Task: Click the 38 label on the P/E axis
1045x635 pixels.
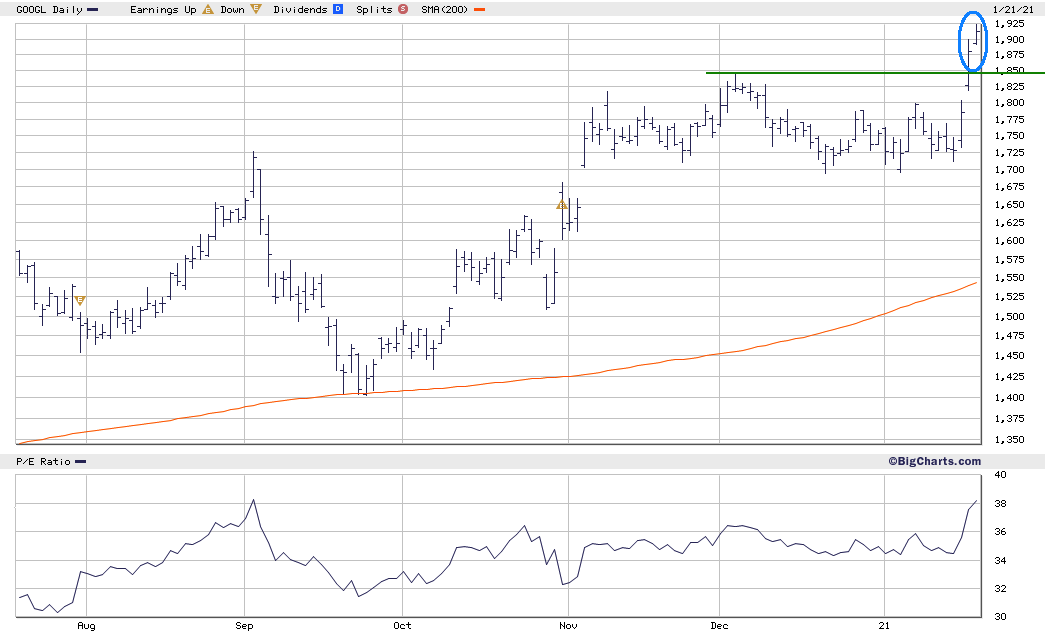Action: (1000, 504)
